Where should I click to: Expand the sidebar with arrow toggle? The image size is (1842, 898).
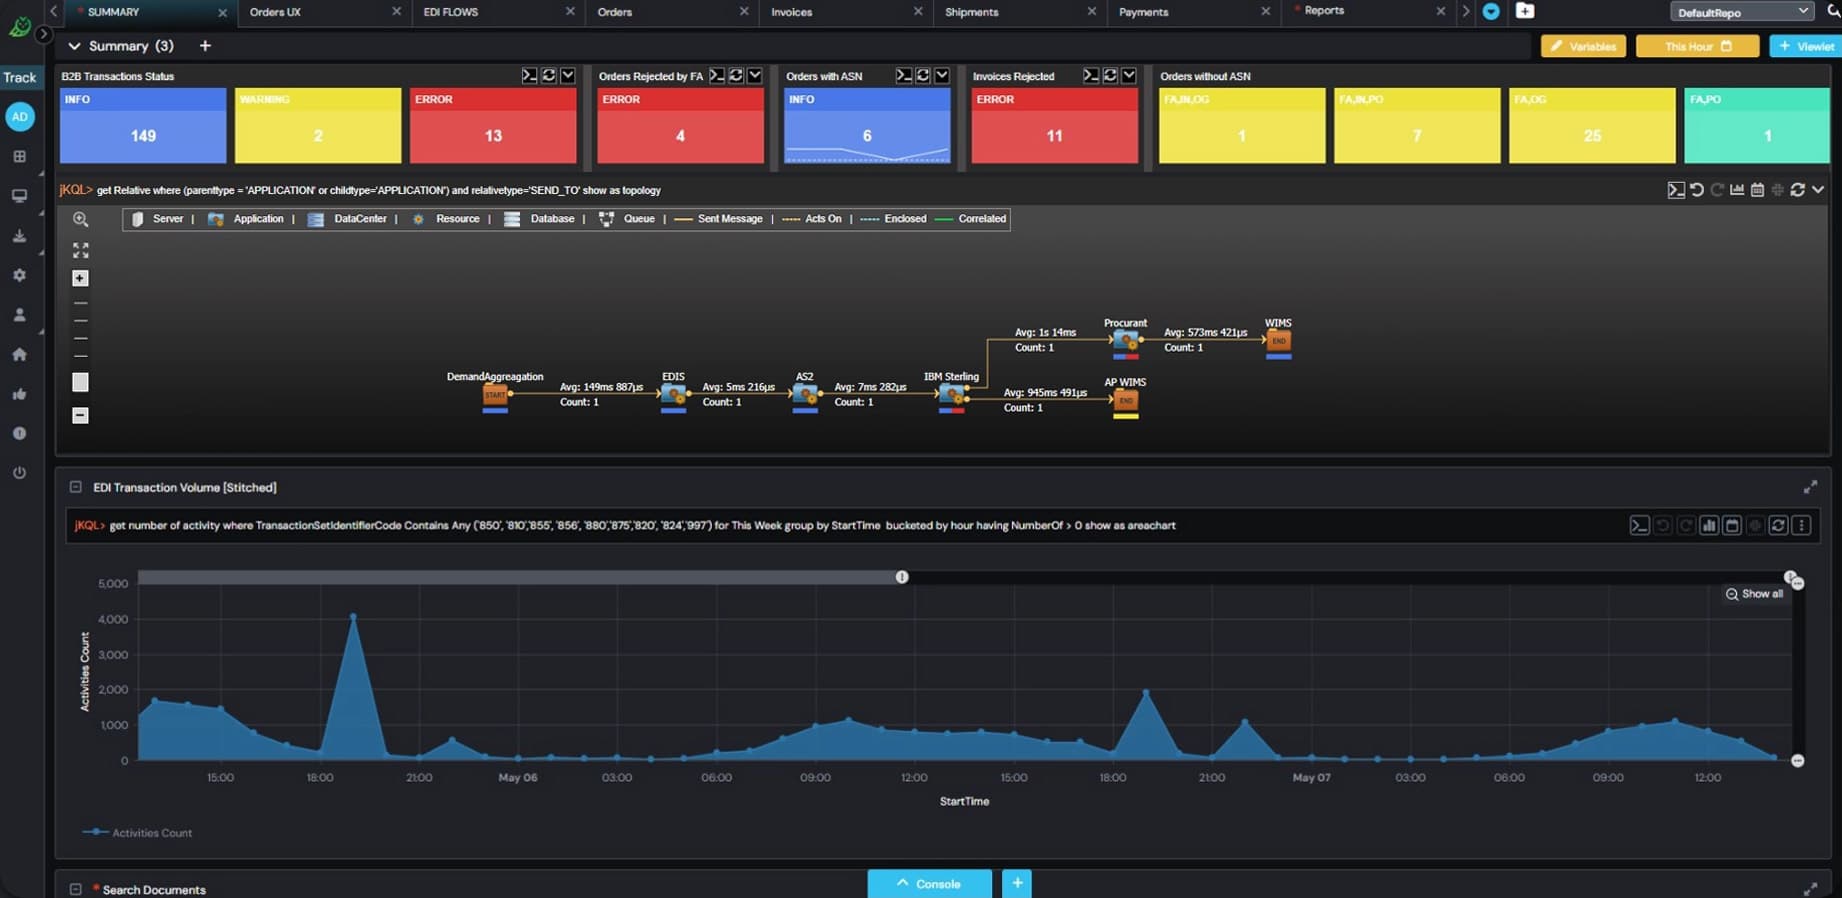coord(43,34)
